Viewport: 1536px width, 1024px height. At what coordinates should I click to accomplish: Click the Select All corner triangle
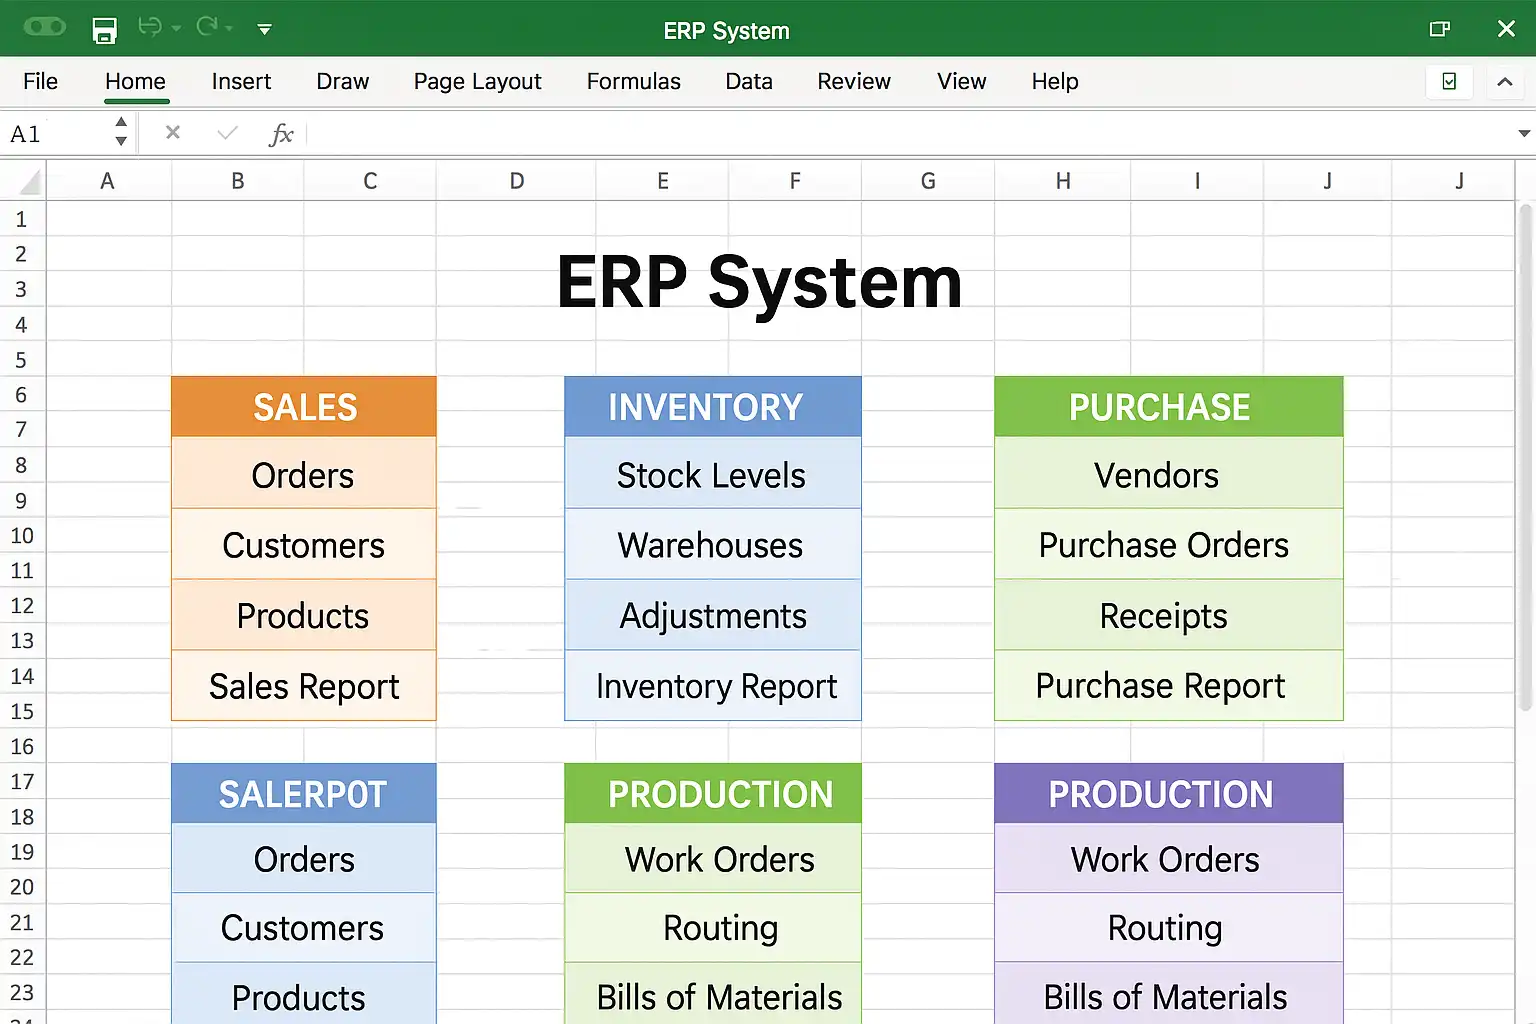[30, 182]
